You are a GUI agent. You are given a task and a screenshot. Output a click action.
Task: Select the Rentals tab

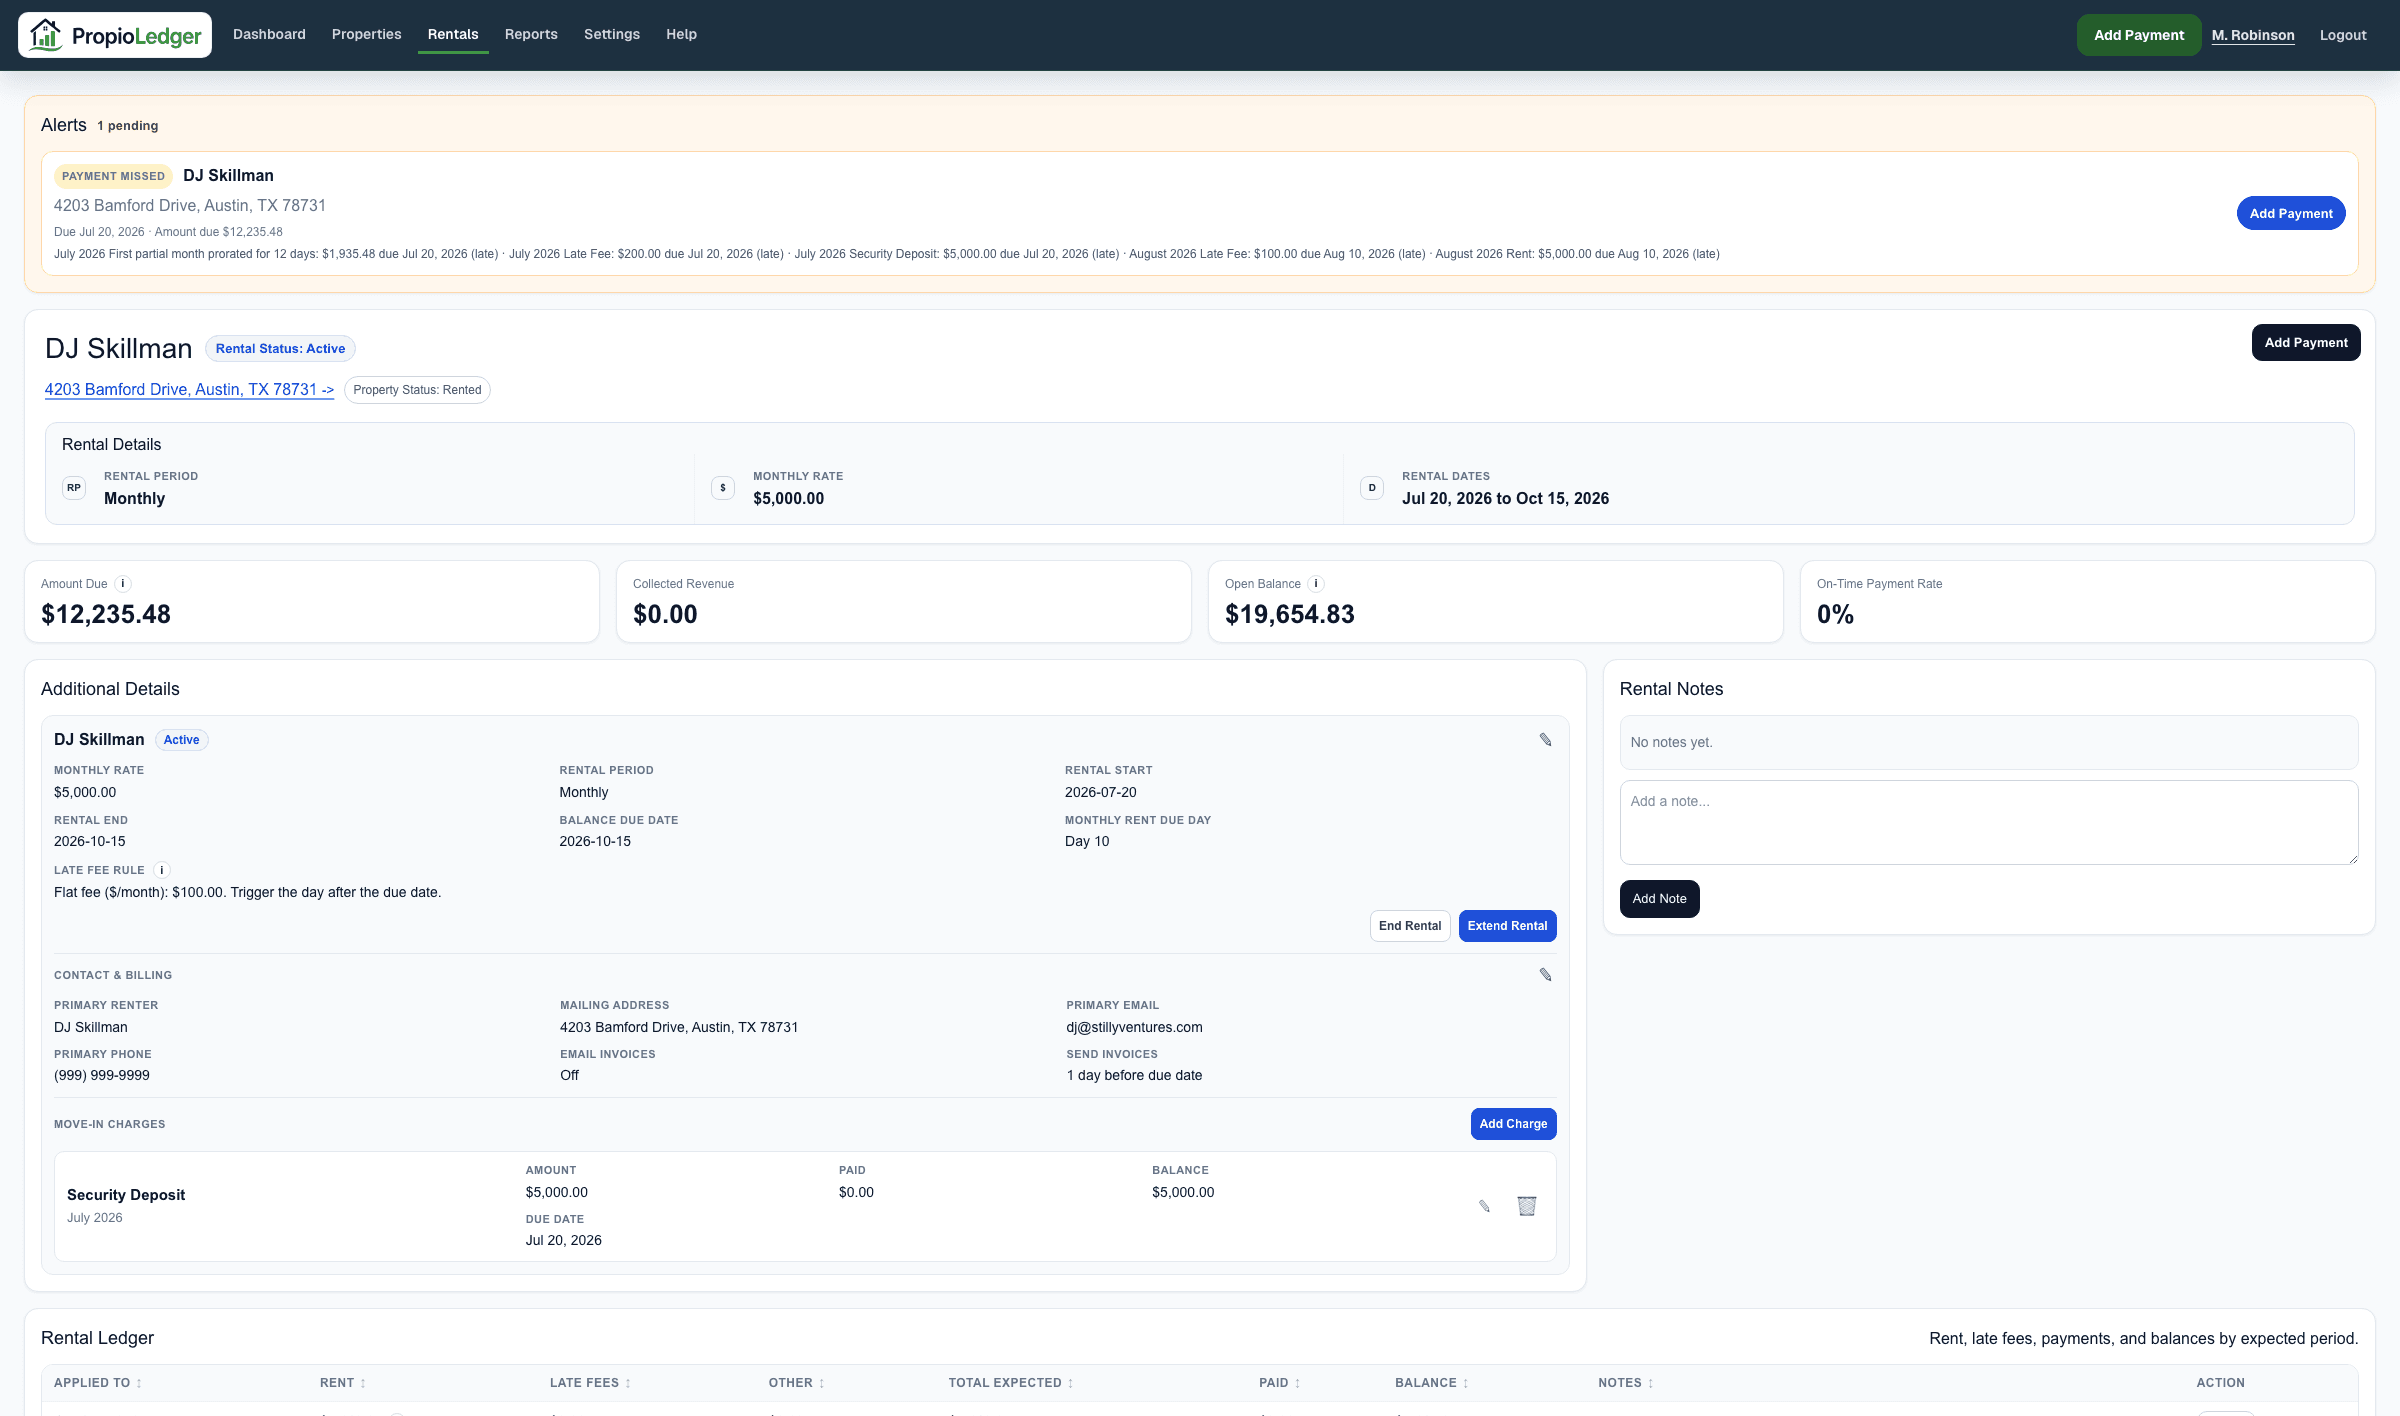tap(453, 34)
